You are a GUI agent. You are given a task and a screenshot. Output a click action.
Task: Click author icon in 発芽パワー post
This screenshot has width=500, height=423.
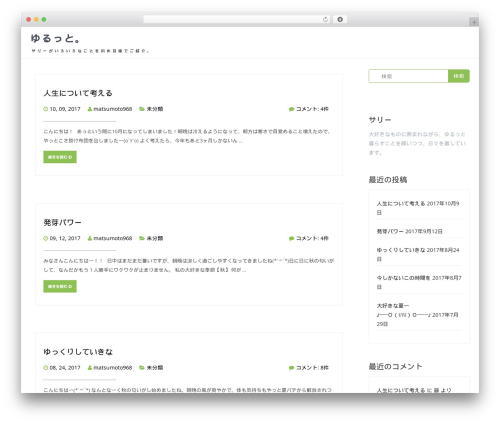pyautogui.click(x=90, y=238)
